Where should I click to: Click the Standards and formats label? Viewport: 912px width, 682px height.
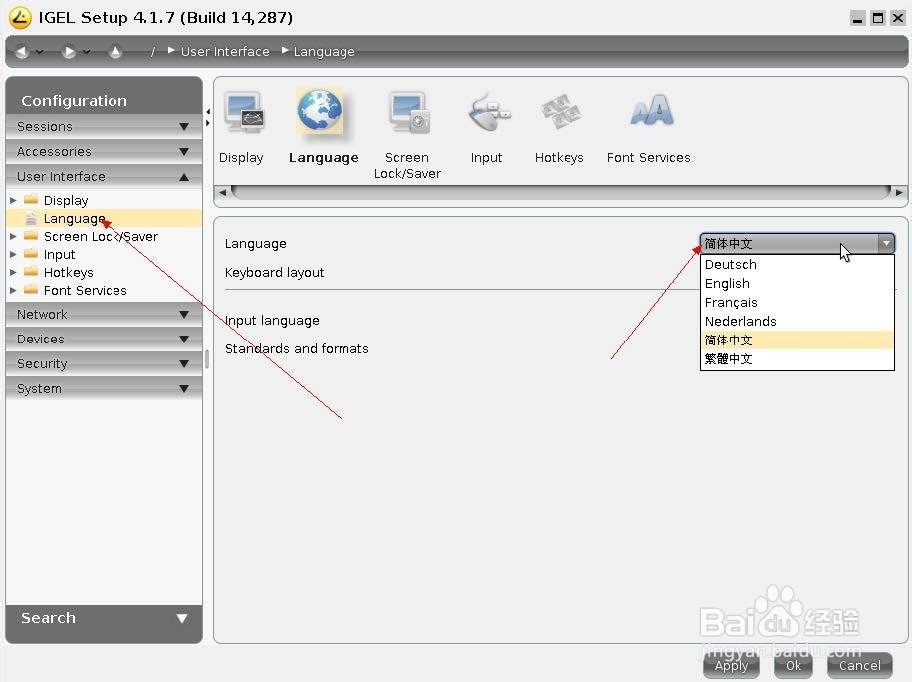point(297,349)
